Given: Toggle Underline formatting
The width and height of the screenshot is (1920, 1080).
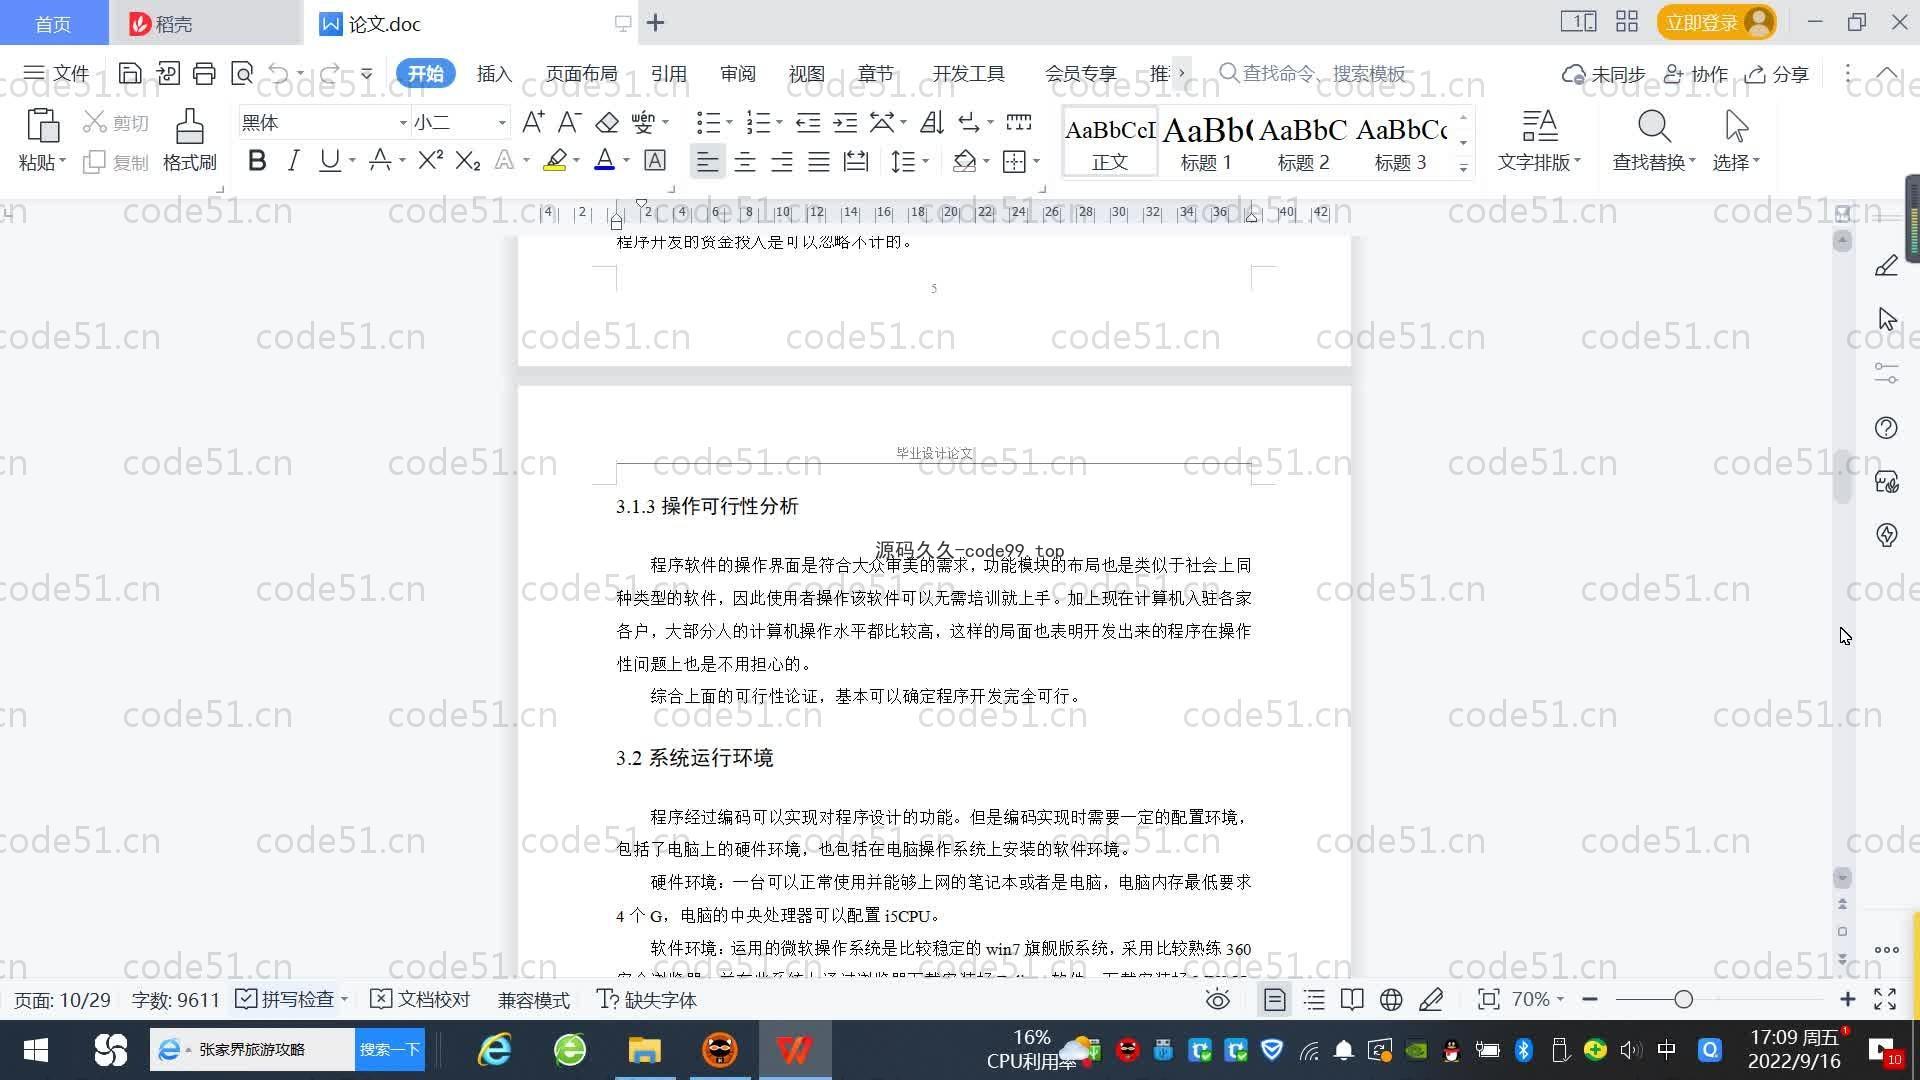Looking at the screenshot, I should [329, 160].
